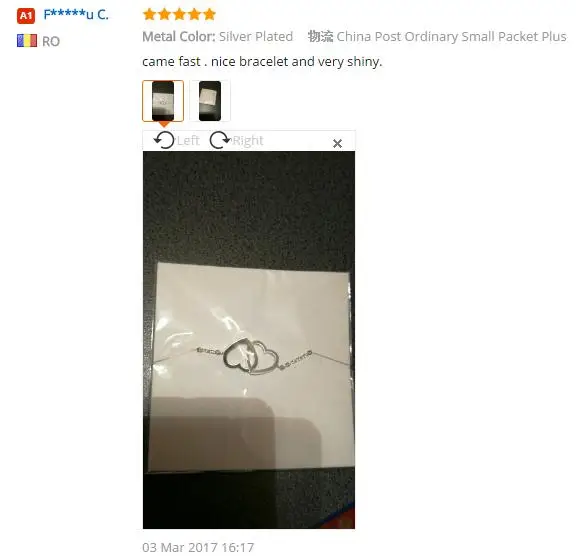Click the Left rotate label
This screenshot has height=559, width=576.
[x=188, y=141]
